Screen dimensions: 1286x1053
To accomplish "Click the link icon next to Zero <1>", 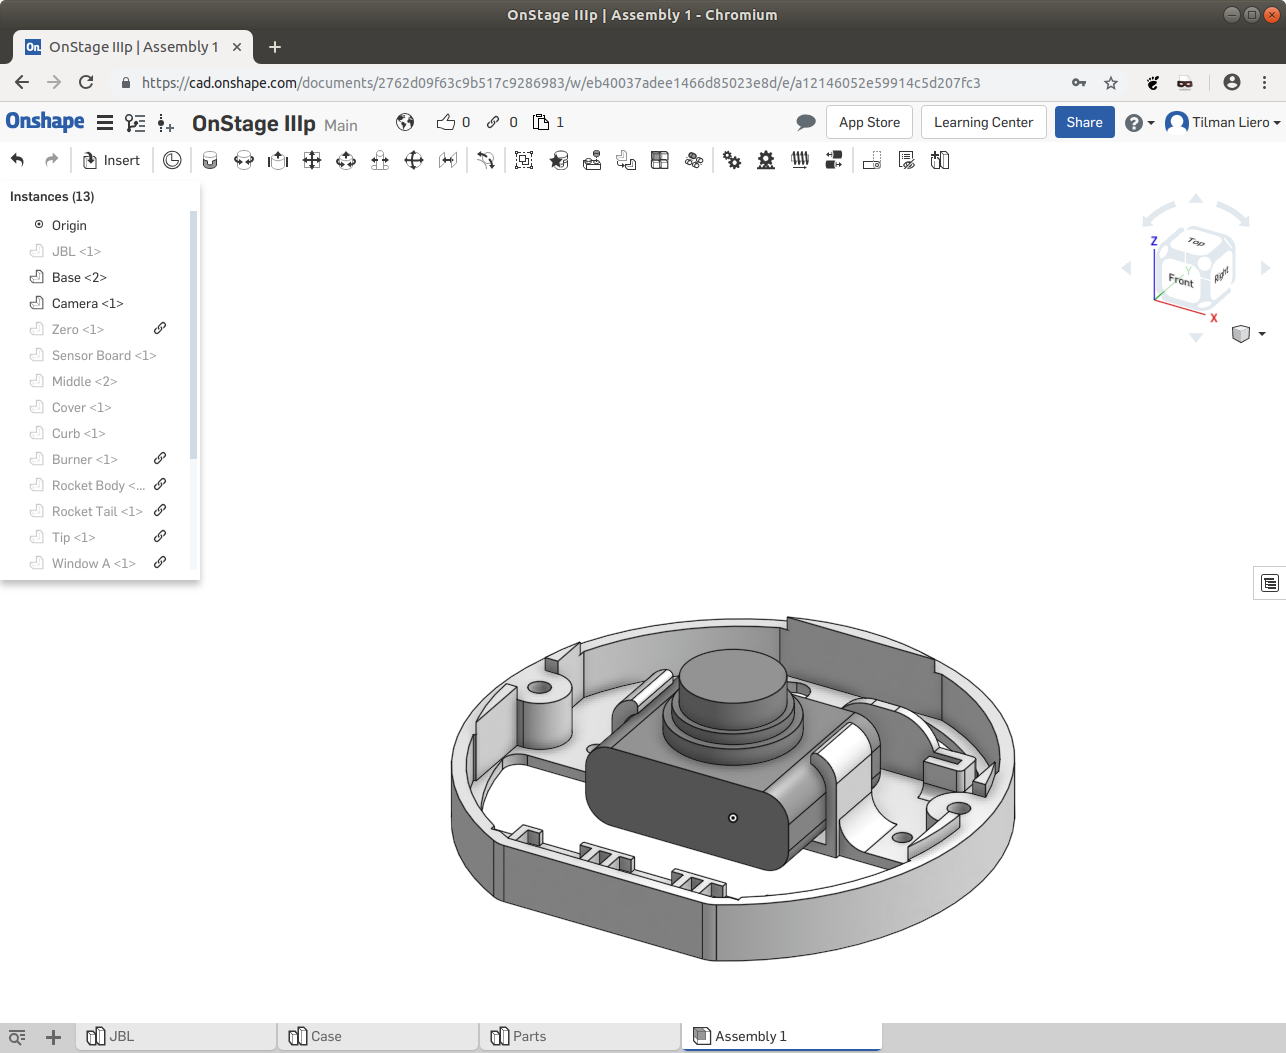I will (160, 328).
